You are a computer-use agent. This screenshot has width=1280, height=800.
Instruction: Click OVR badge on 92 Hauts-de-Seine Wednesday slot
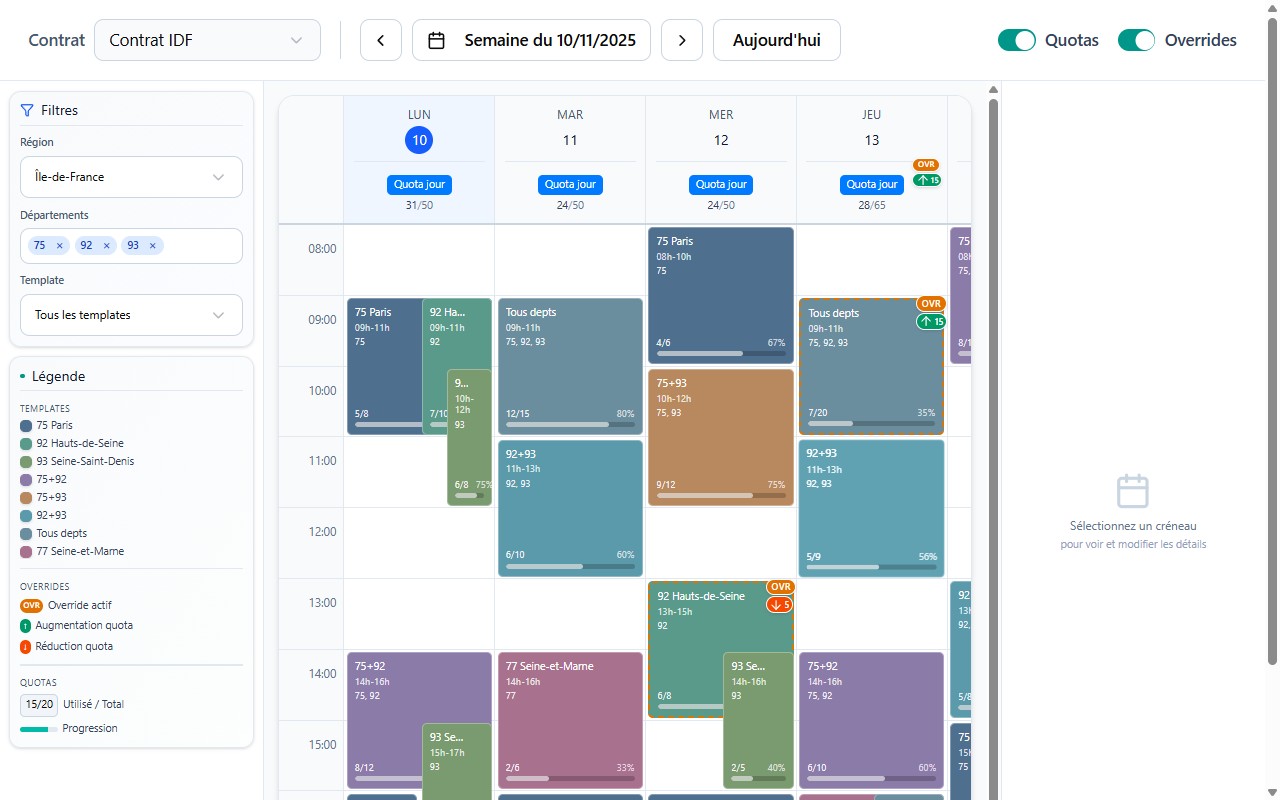coord(780,587)
